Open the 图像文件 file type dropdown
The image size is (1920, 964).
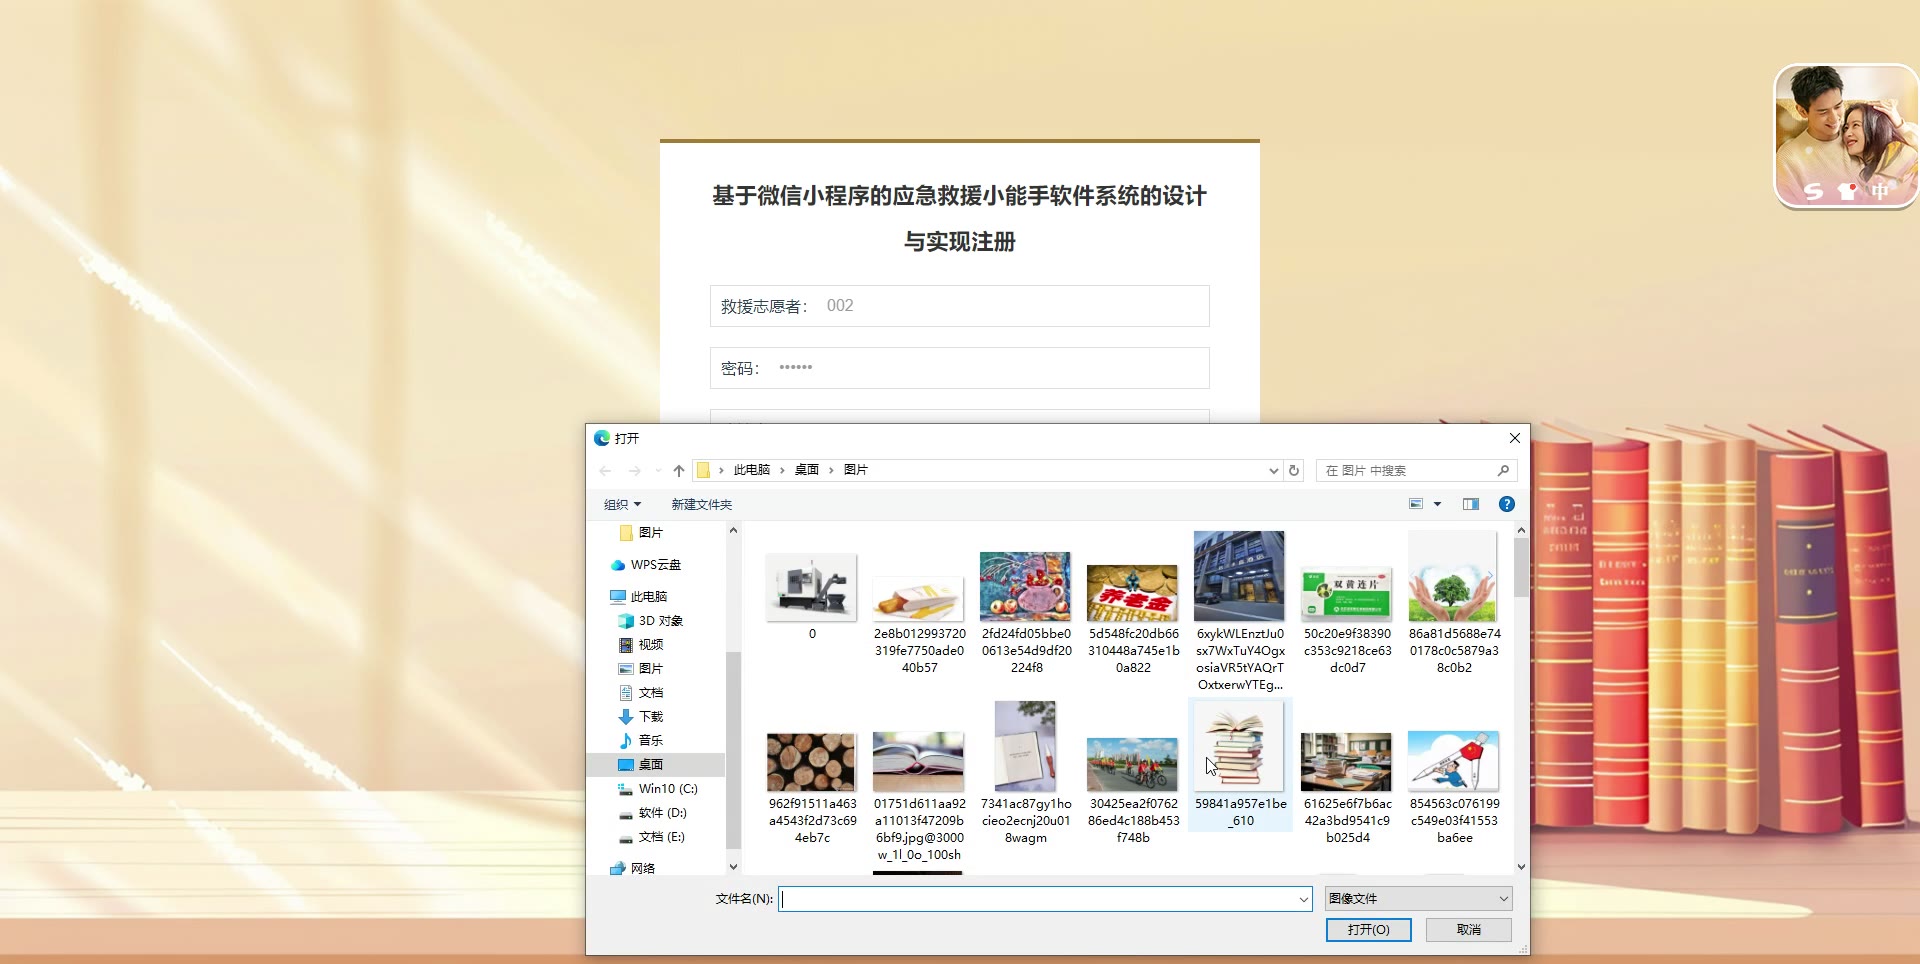(x=1417, y=899)
